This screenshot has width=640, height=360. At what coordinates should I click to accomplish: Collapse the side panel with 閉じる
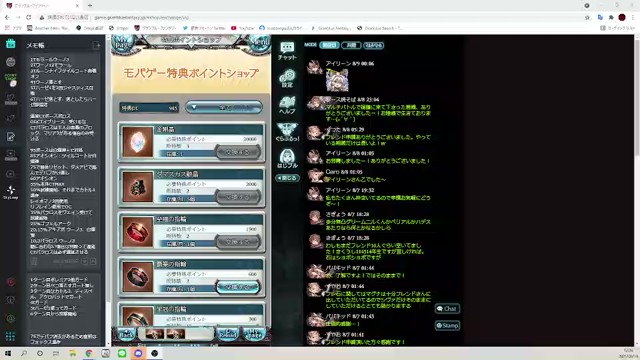(x=287, y=178)
